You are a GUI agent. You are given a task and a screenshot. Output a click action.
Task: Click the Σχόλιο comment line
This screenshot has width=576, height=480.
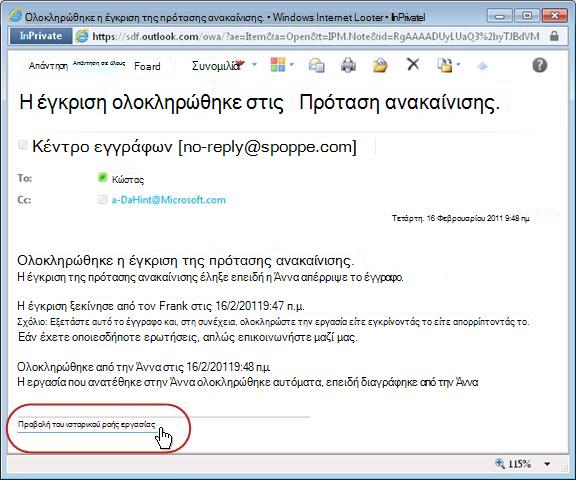click(273, 322)
